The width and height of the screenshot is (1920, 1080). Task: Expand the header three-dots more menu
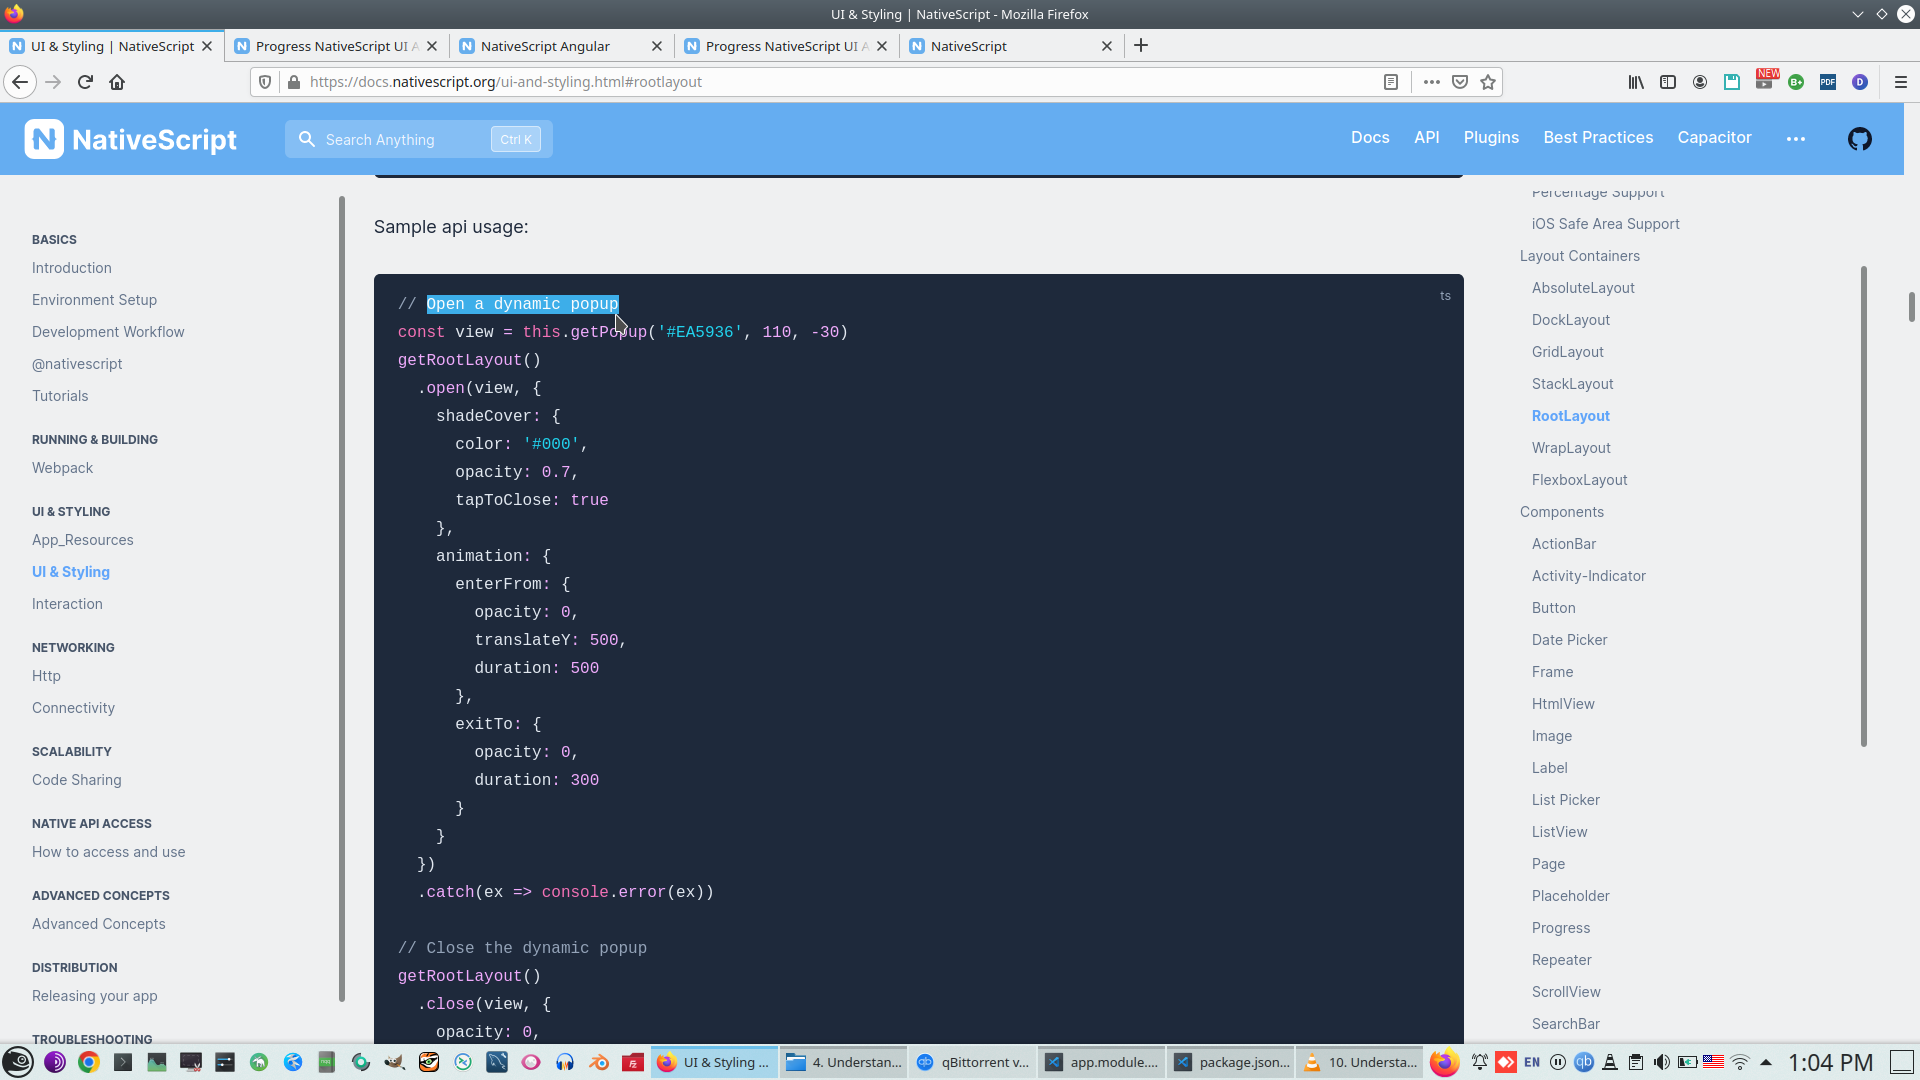[1795, 139]
